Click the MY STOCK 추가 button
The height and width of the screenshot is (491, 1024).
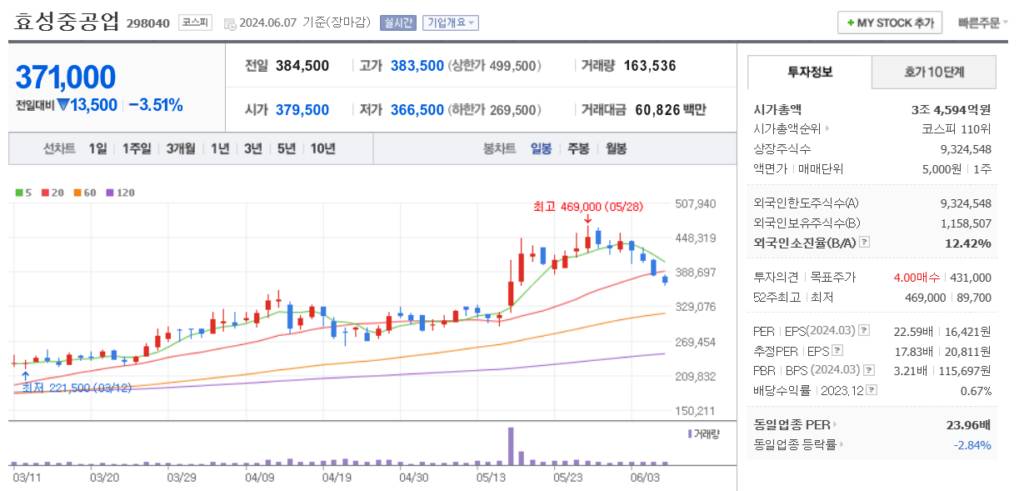tap(890, 23)
